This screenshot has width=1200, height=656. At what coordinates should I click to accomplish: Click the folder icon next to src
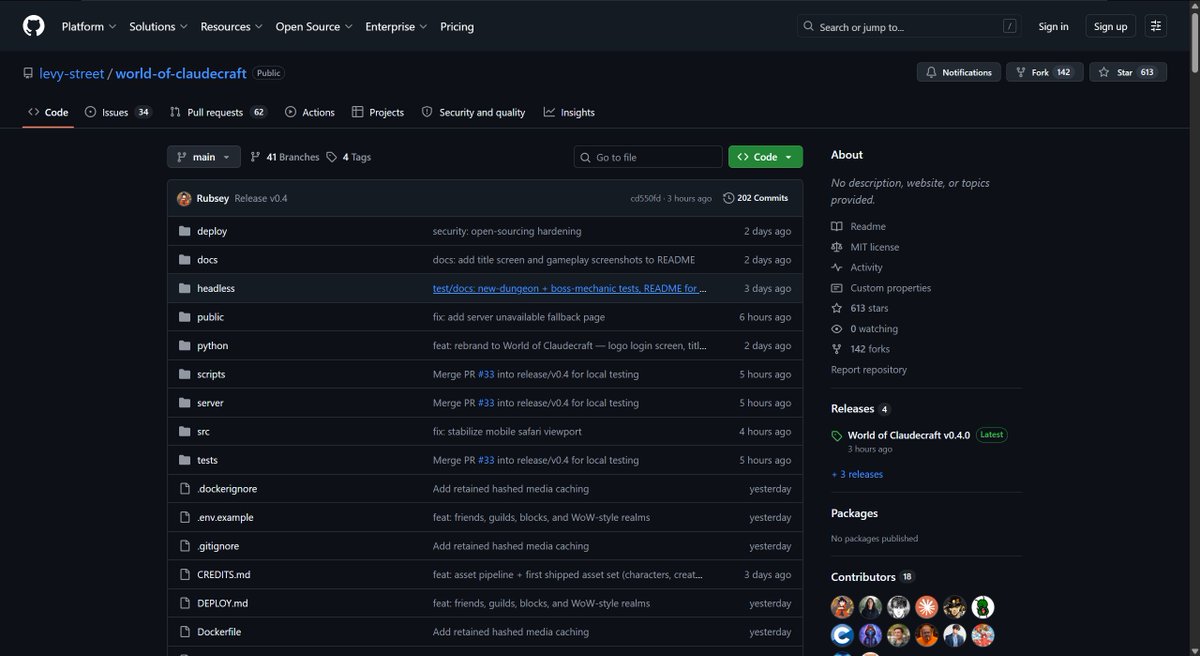point(184,432)
